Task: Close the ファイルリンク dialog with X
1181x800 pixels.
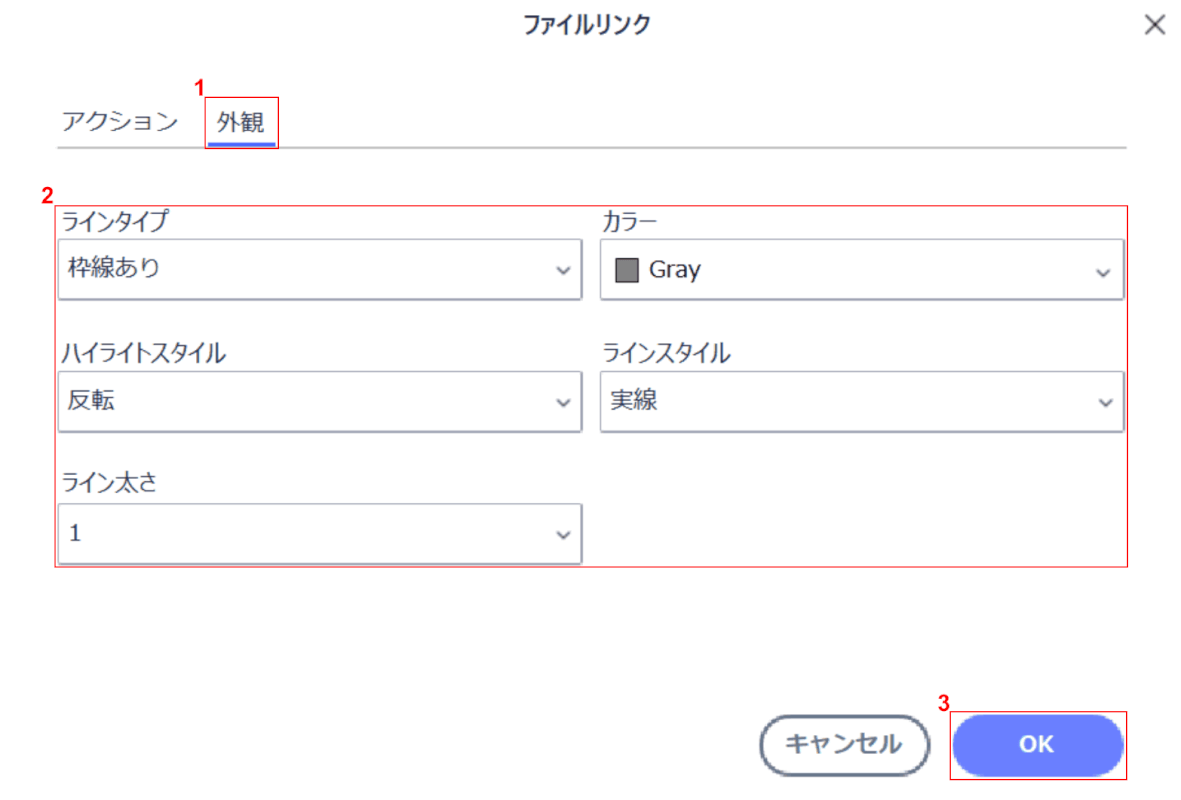Action: [1154, 25]
